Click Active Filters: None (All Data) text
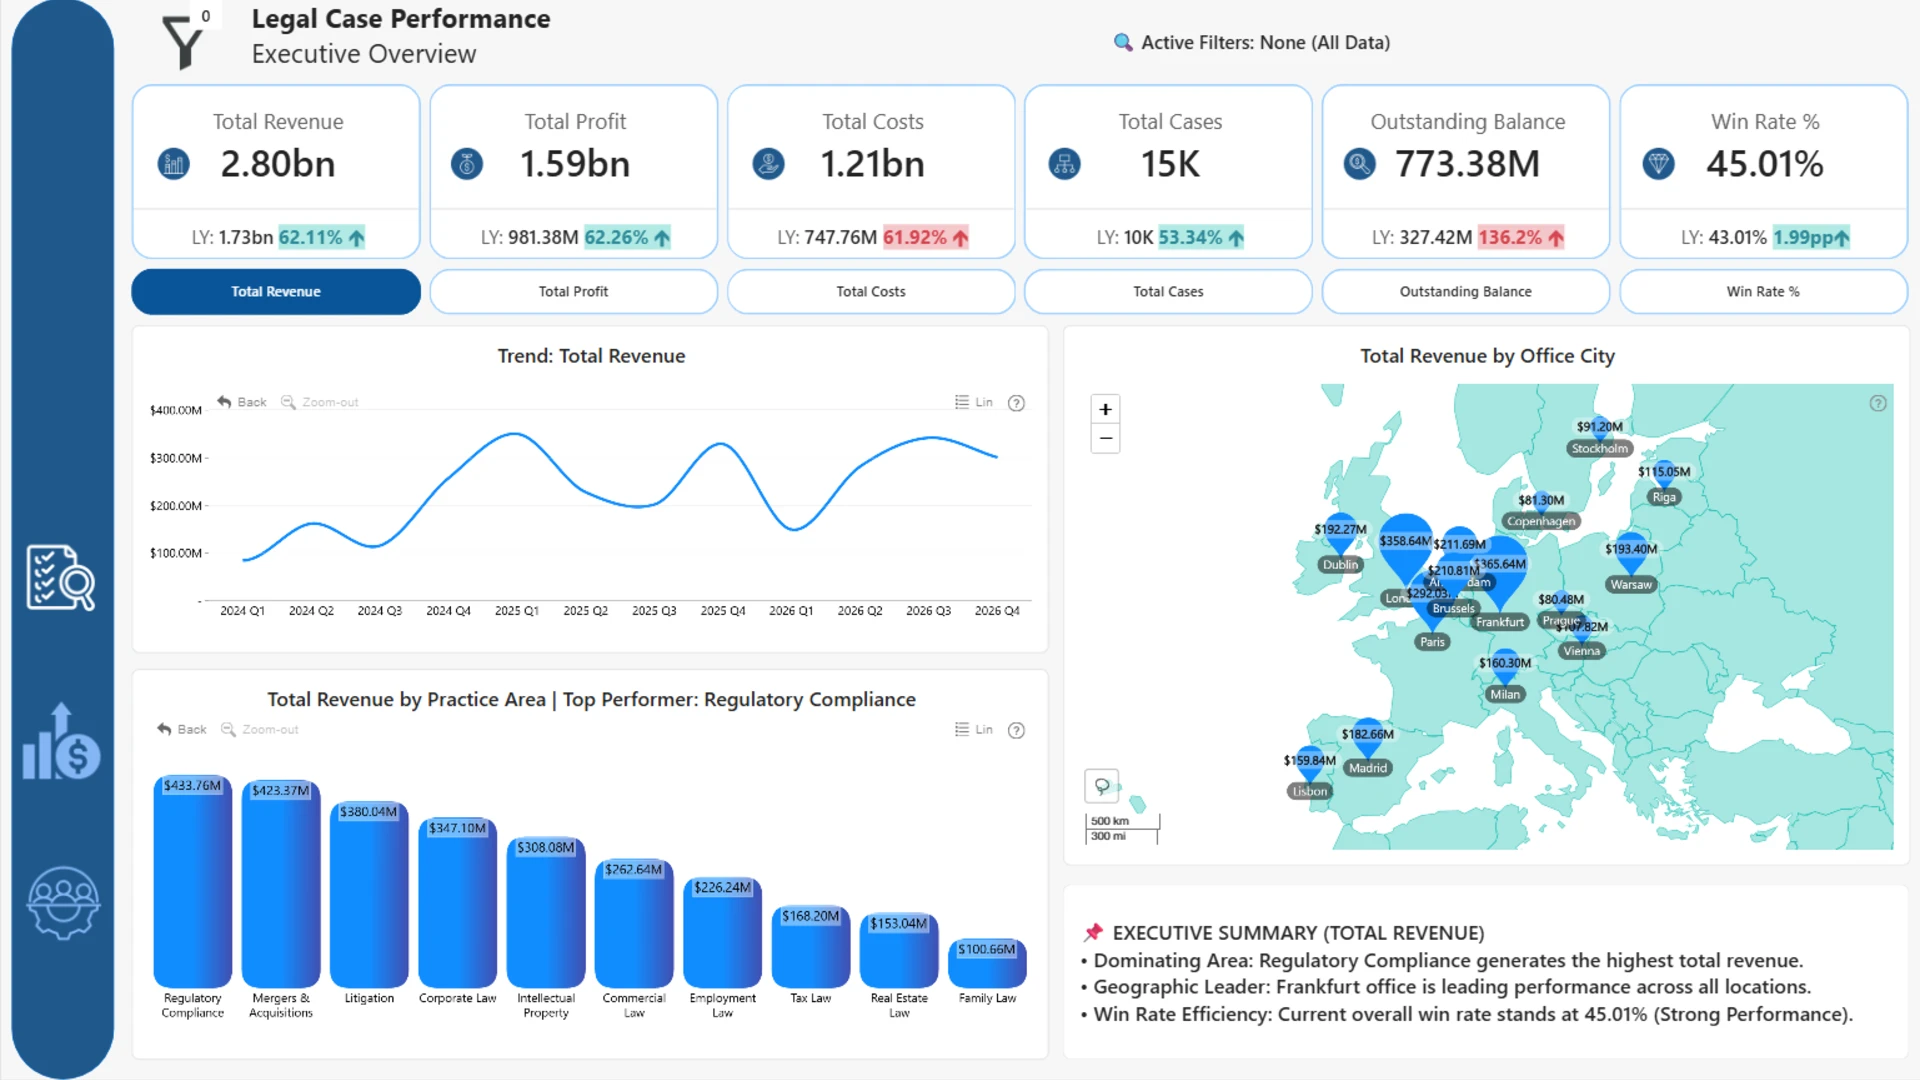 1265,42
